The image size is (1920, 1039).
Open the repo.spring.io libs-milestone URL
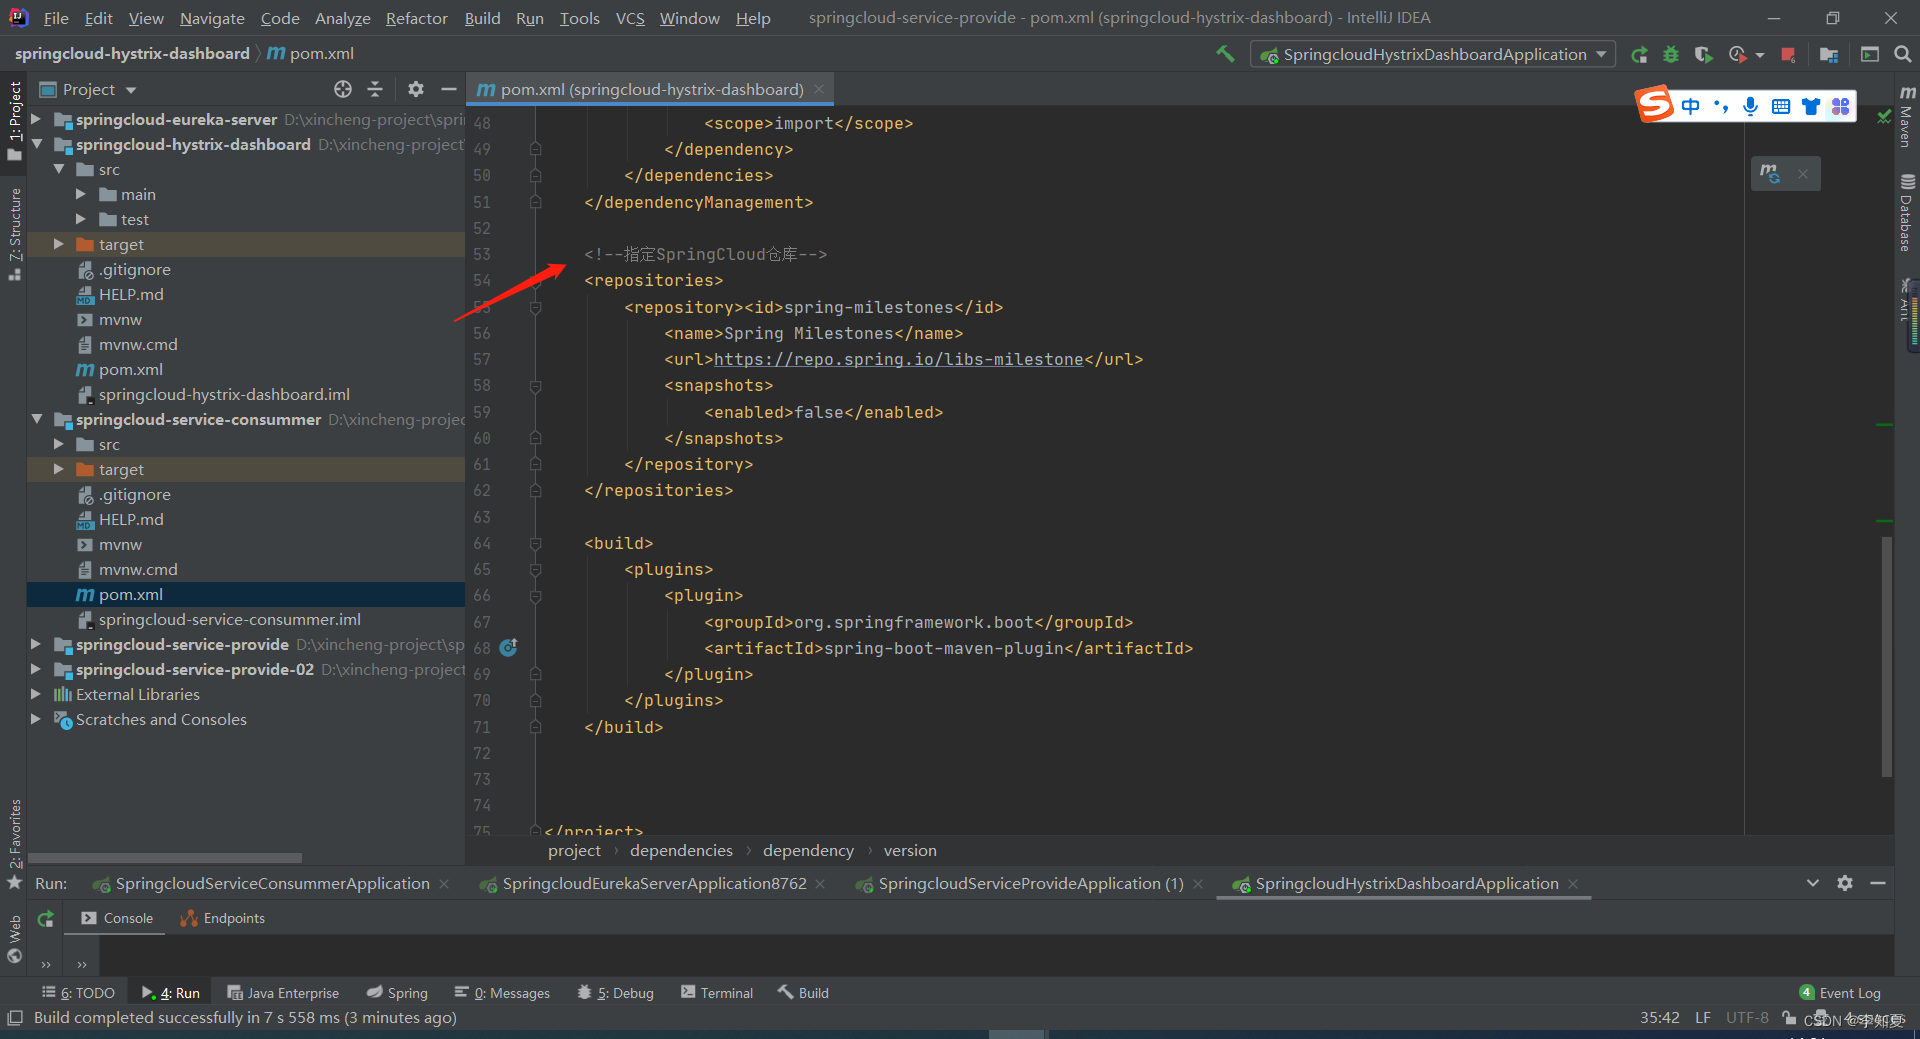[898, 360]
